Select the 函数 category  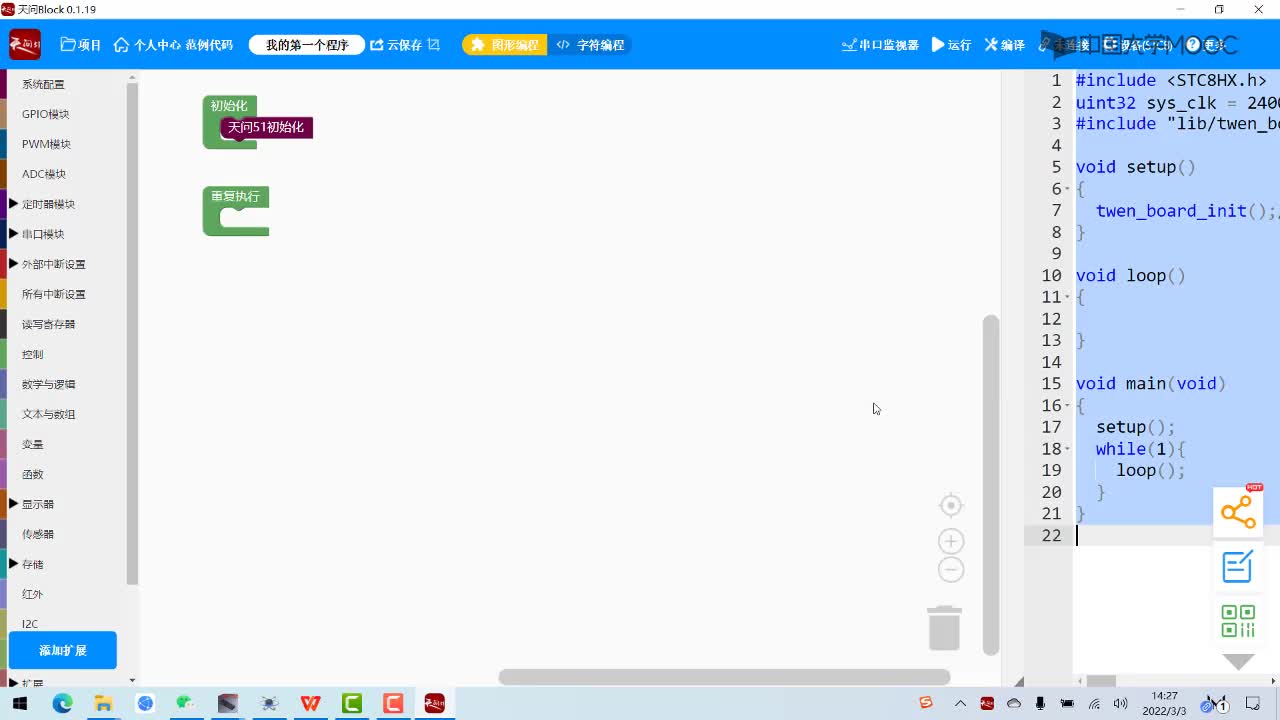32,474
